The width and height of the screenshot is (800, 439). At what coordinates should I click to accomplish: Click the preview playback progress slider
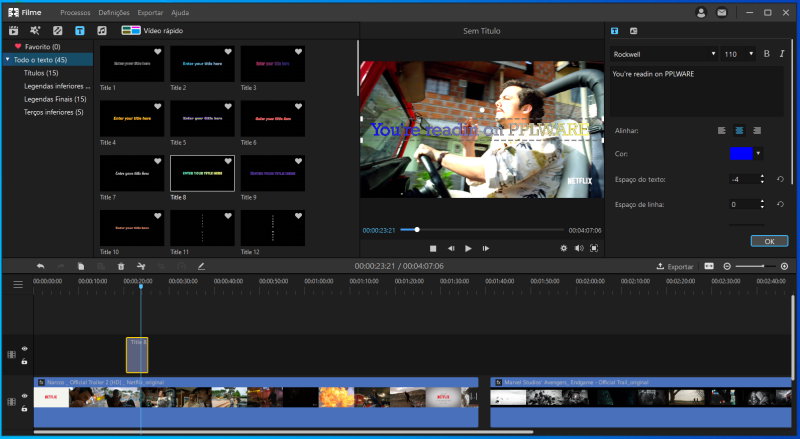[482, 230]
